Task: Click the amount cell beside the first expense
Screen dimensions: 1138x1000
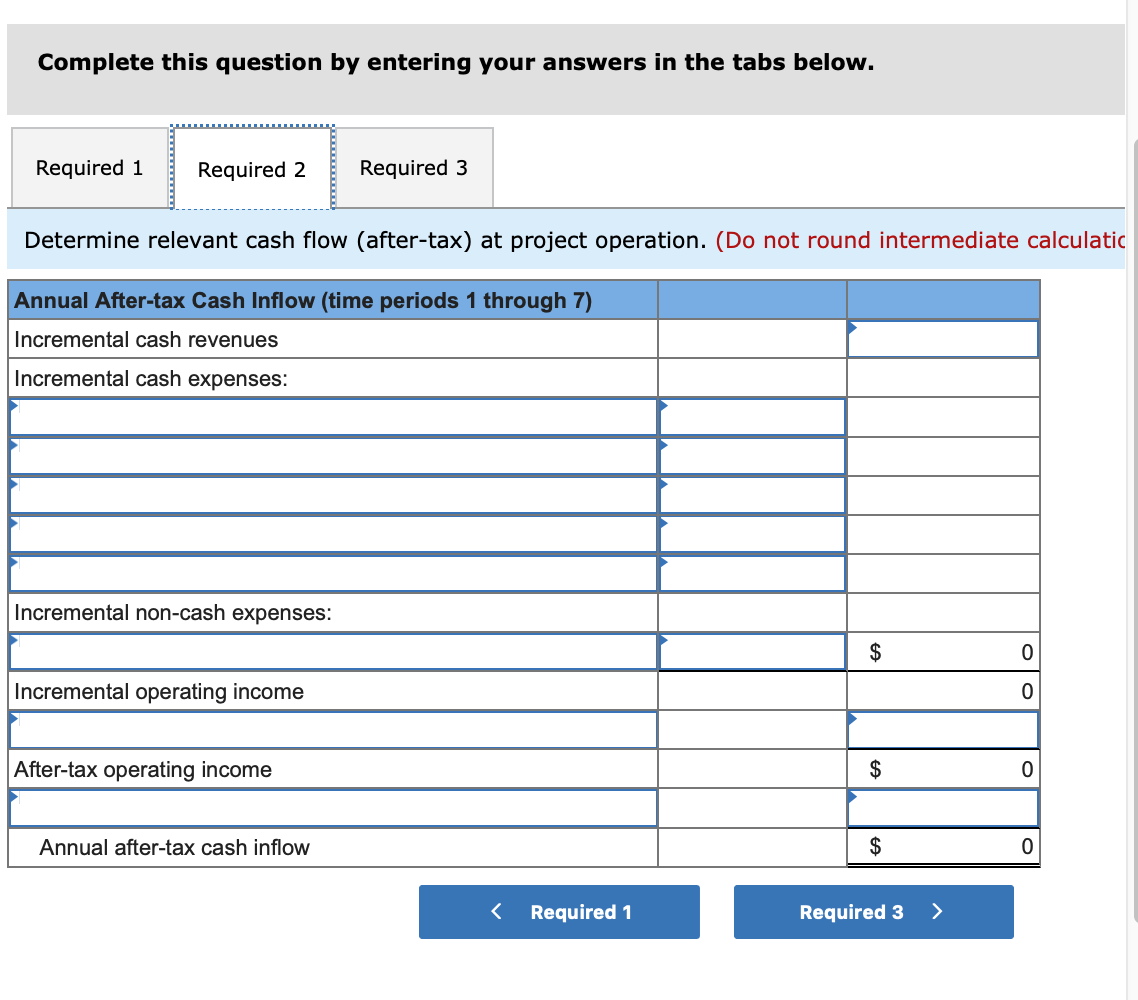Action: click(x=751, y=416)
